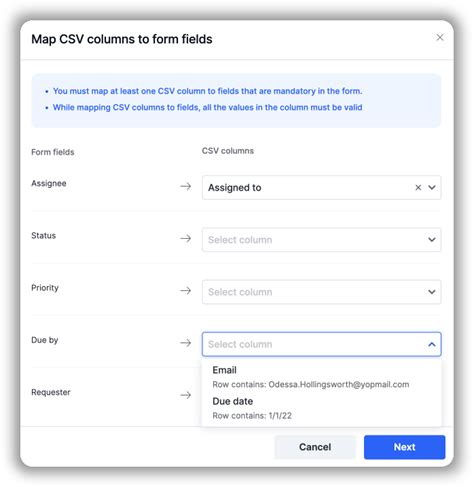Click the Assigned to selected value text
The height and width of the screenshot is (487, 474).
[x=235, y=188]
